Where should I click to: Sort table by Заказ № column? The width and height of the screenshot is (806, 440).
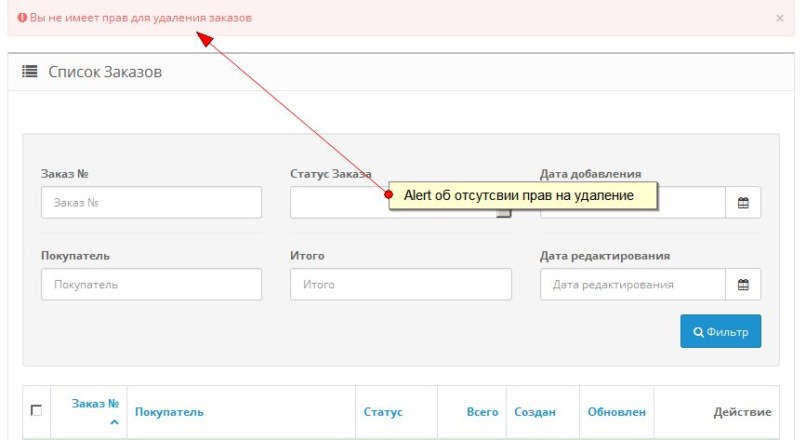click(95, 404)
